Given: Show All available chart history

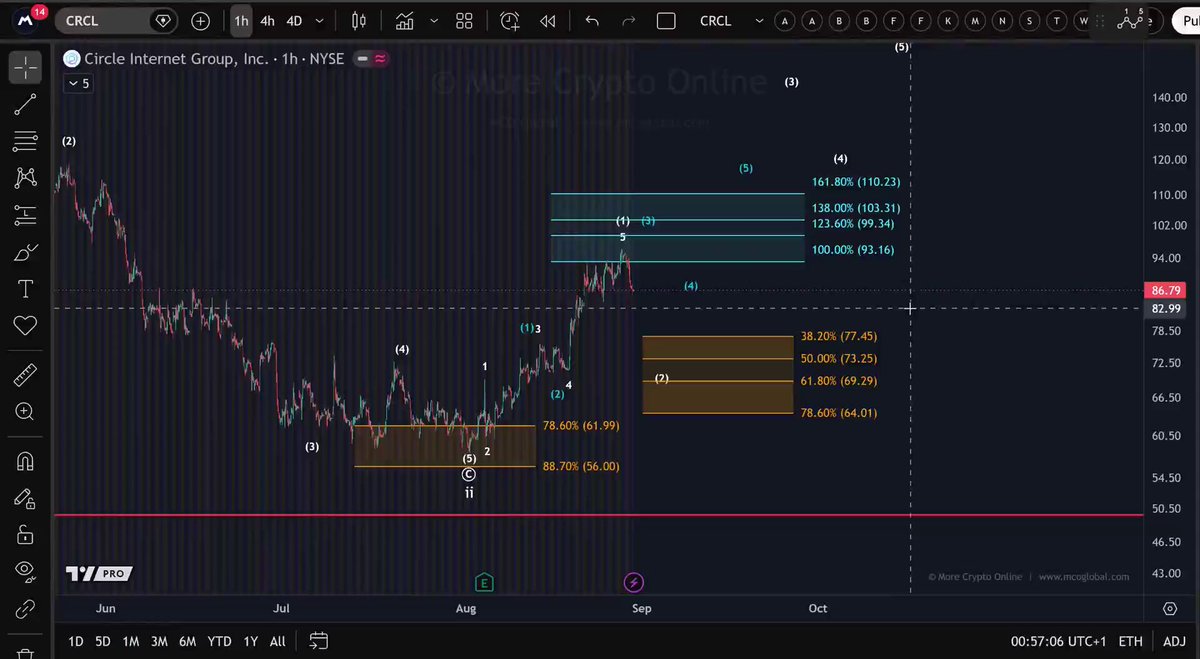Looking at the screenshot, I should 277,641.
